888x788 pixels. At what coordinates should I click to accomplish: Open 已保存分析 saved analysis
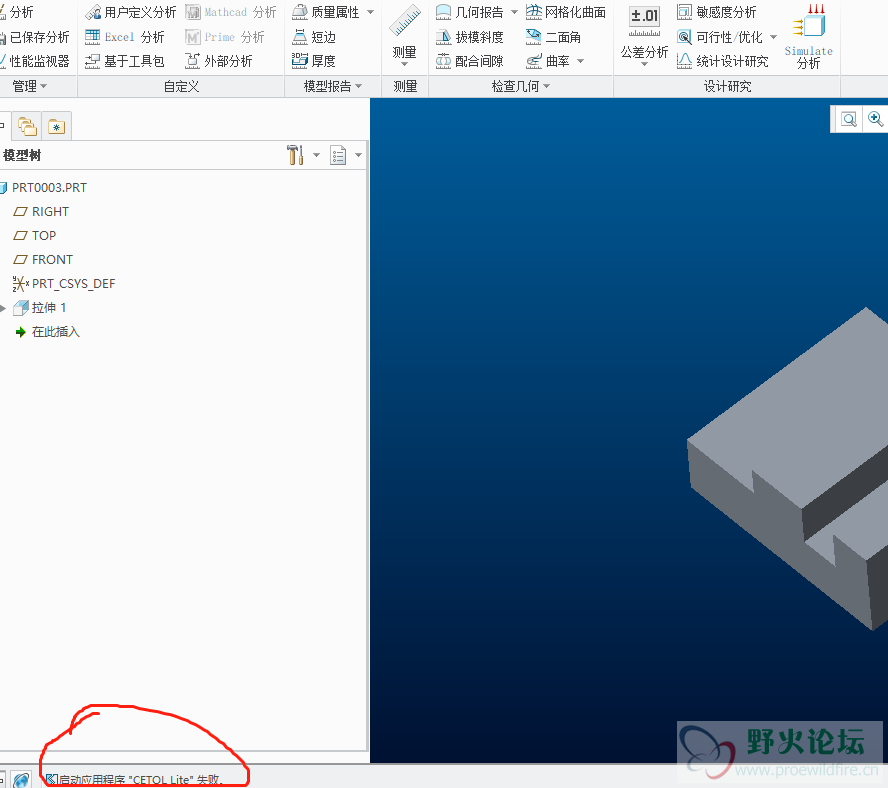35,37
